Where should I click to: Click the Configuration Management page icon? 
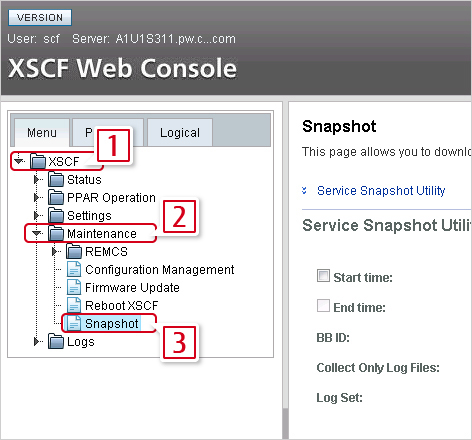pos(74,269)
